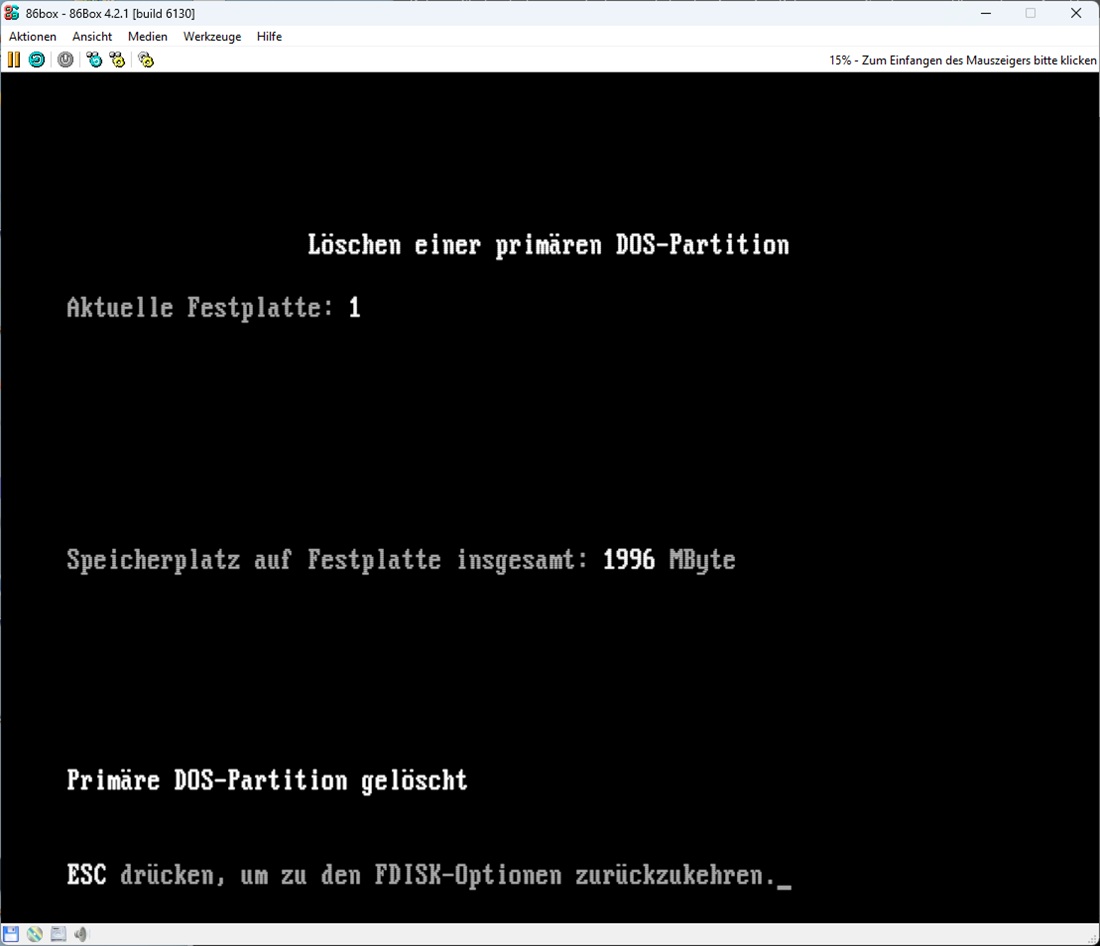Minimize the 86Box window
1100x946 pixels.
(984, 13)
